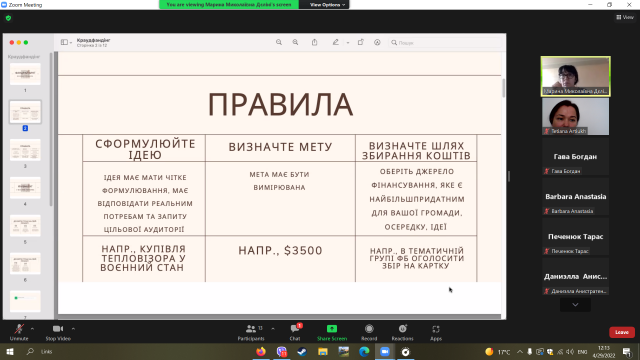Click the sidebar thumbnail scrollbar
The image size is (640, 360).
[x=51, y=129]
